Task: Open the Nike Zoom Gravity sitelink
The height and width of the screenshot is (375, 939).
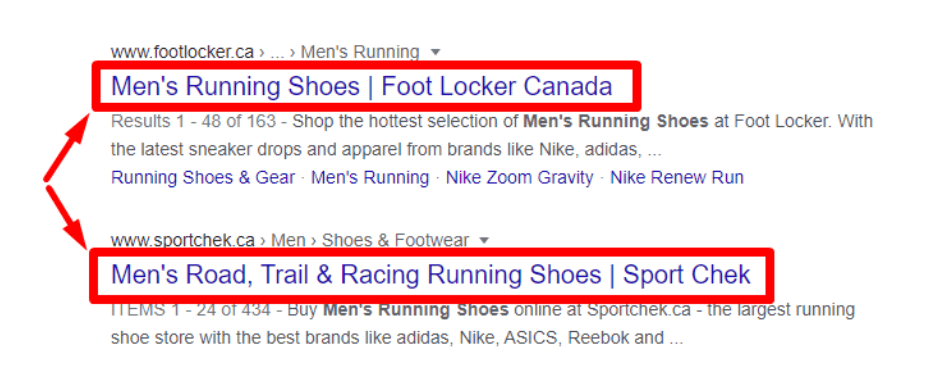Action: coord(519,178)
